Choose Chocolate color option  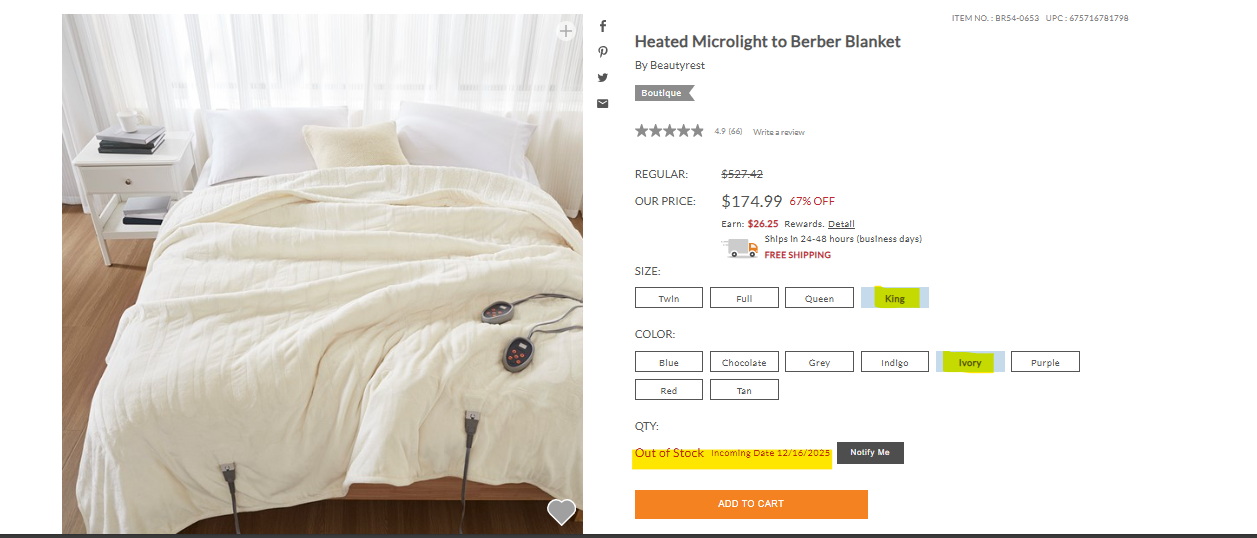744,362
